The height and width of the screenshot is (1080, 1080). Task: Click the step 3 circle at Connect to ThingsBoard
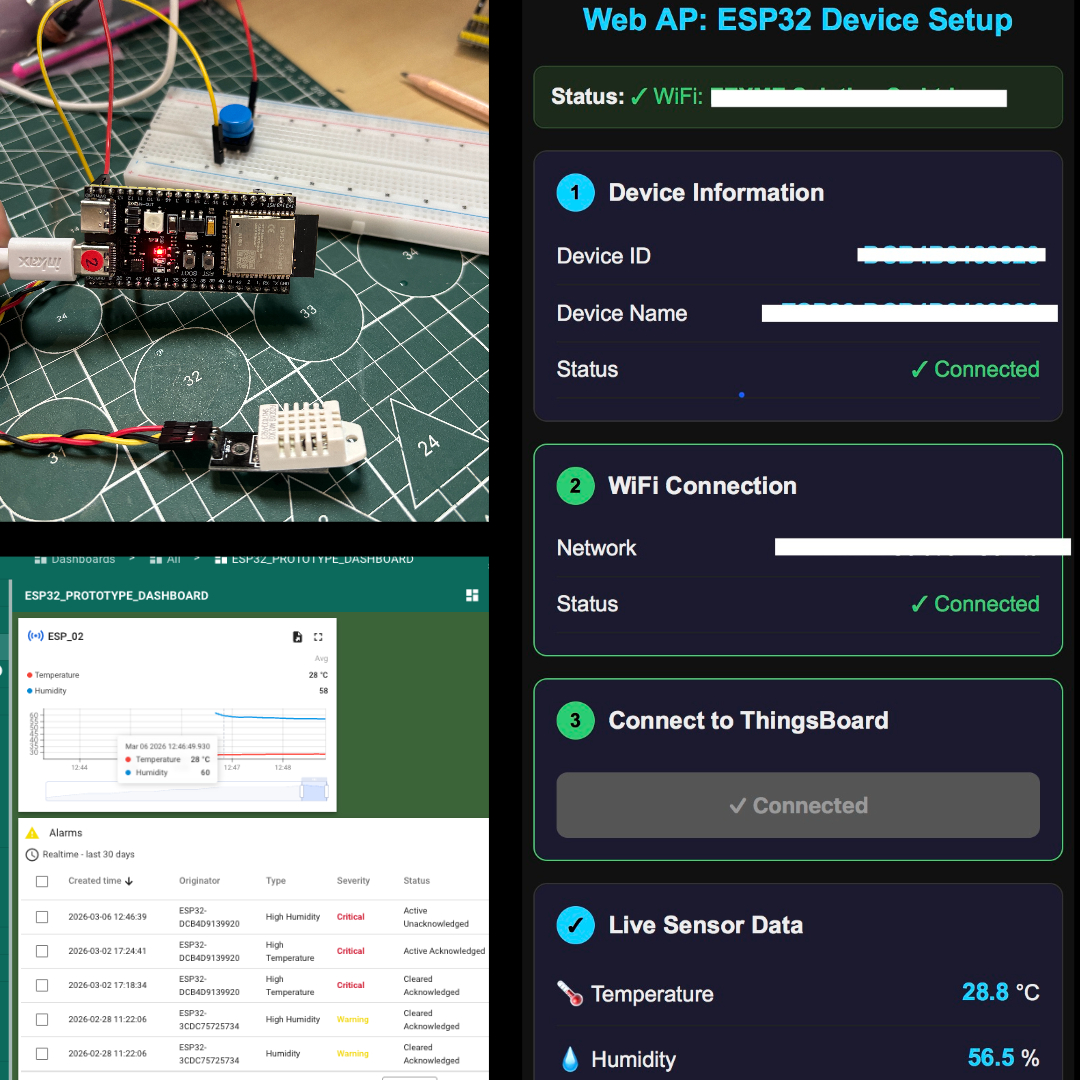coord(575,720)
